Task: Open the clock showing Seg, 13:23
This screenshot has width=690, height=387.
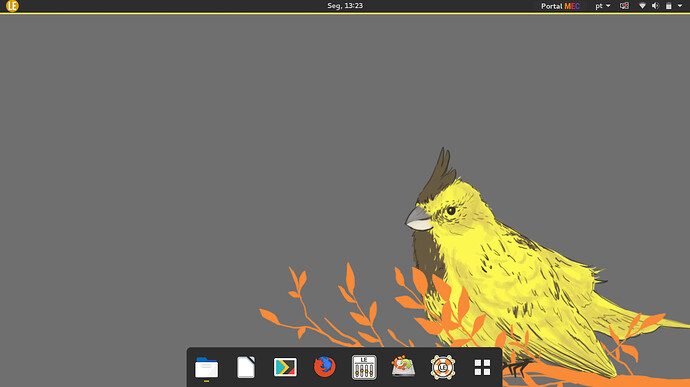Action: pos(345,6)
